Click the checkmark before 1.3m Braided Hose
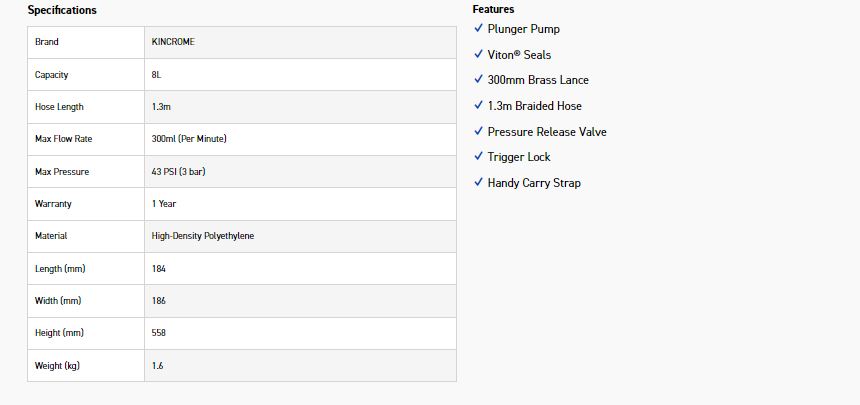The width and height of the screenshot is (860, 405). [478, 106]
